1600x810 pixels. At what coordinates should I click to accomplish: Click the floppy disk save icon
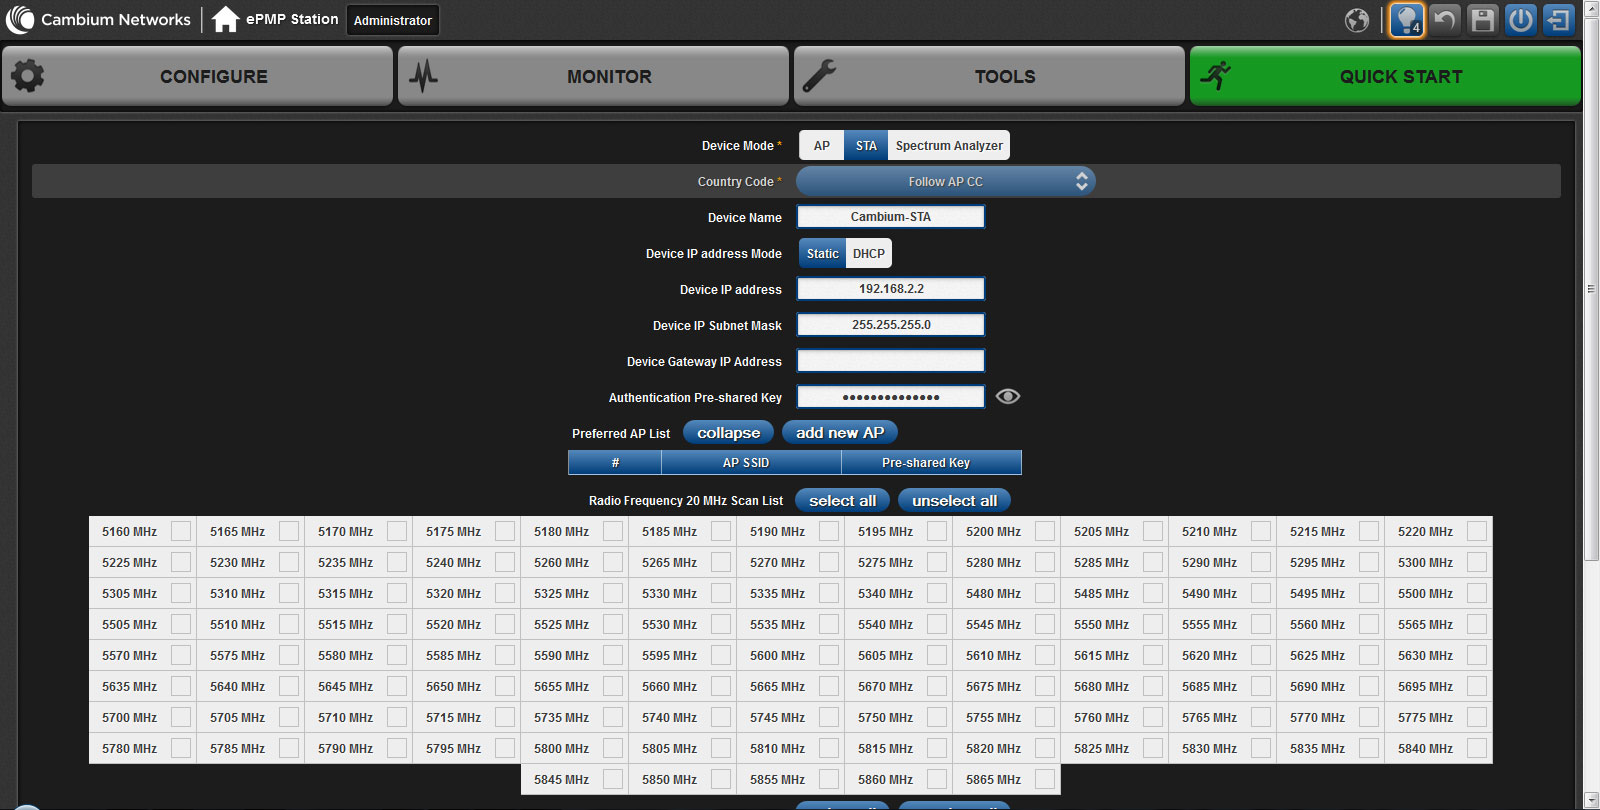(x=1483, y=20)
